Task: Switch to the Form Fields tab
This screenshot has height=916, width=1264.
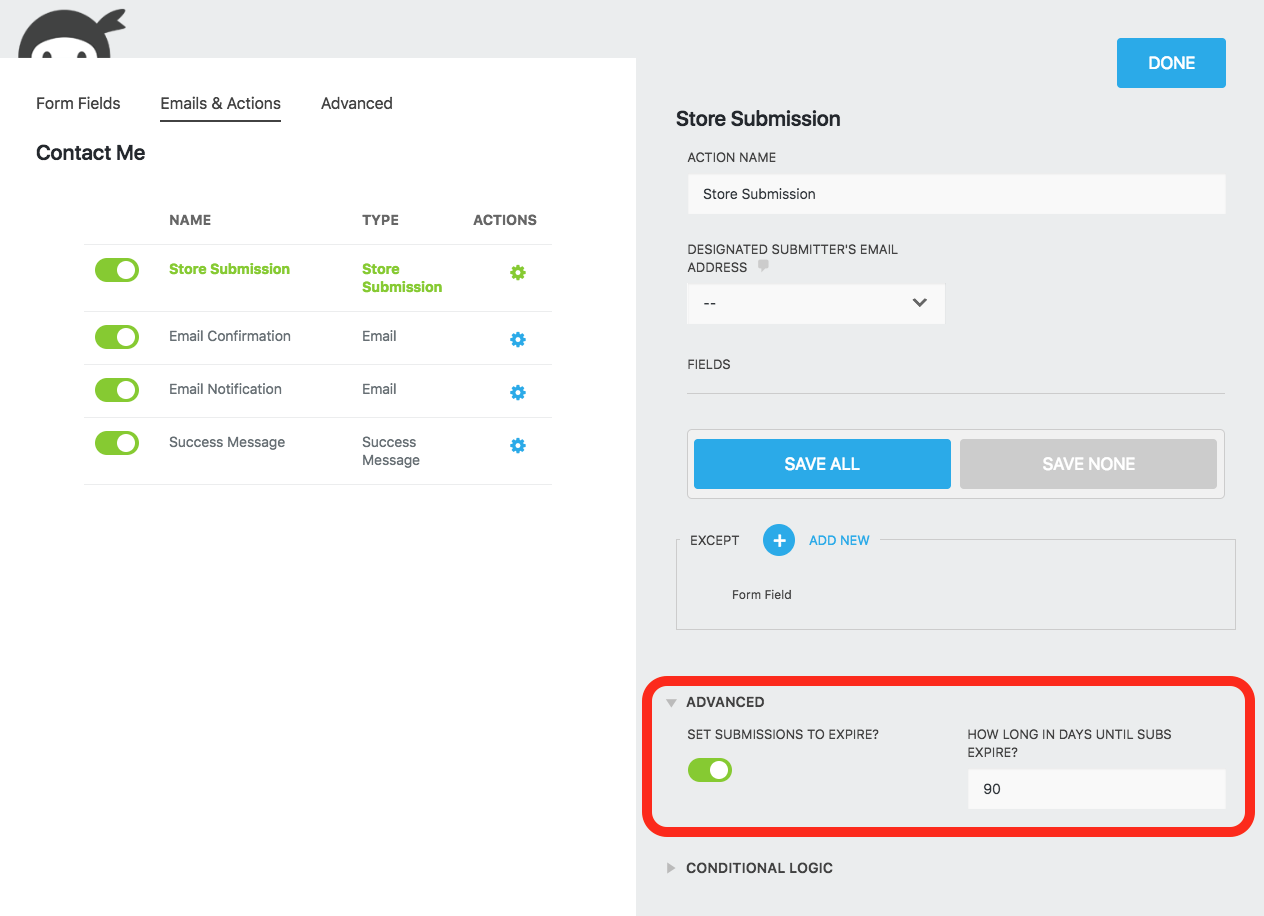Action: (x=78, y=103)
